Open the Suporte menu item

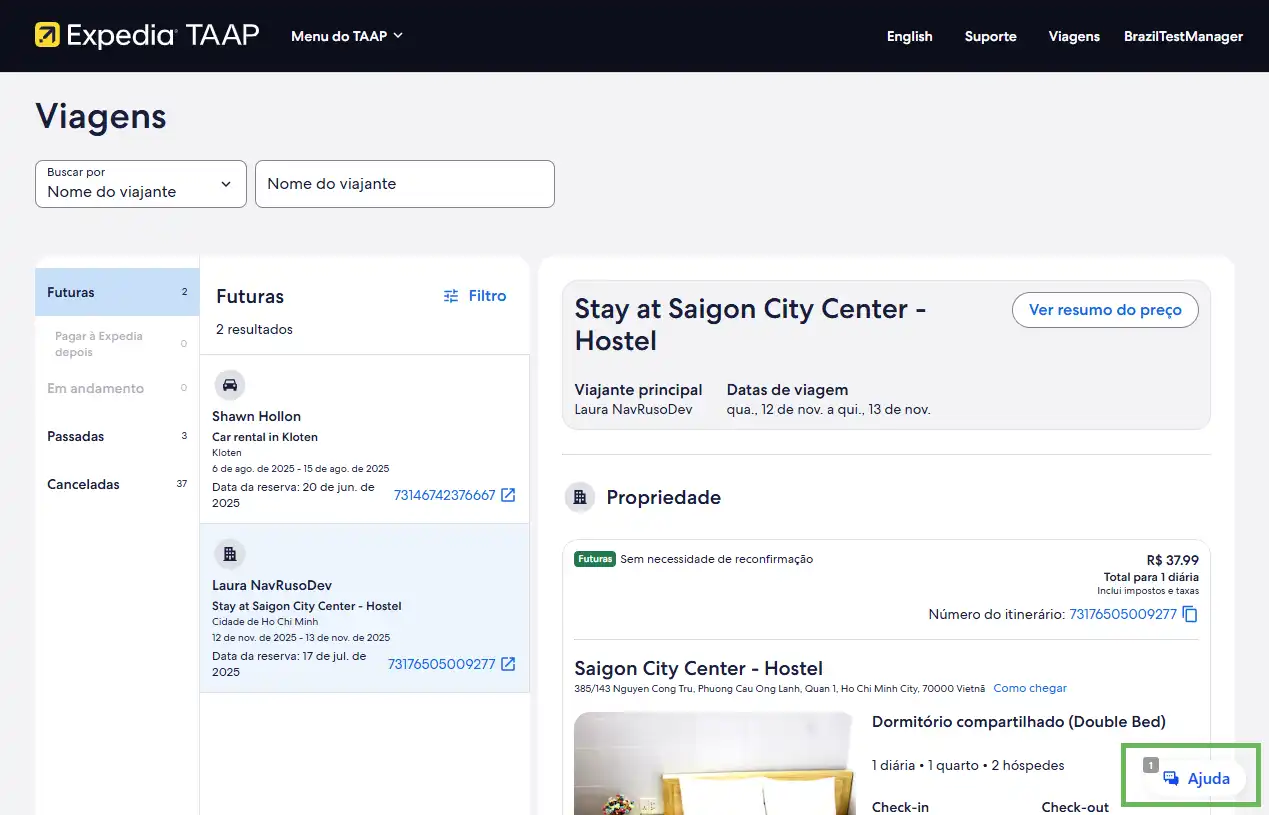point(990,36)
